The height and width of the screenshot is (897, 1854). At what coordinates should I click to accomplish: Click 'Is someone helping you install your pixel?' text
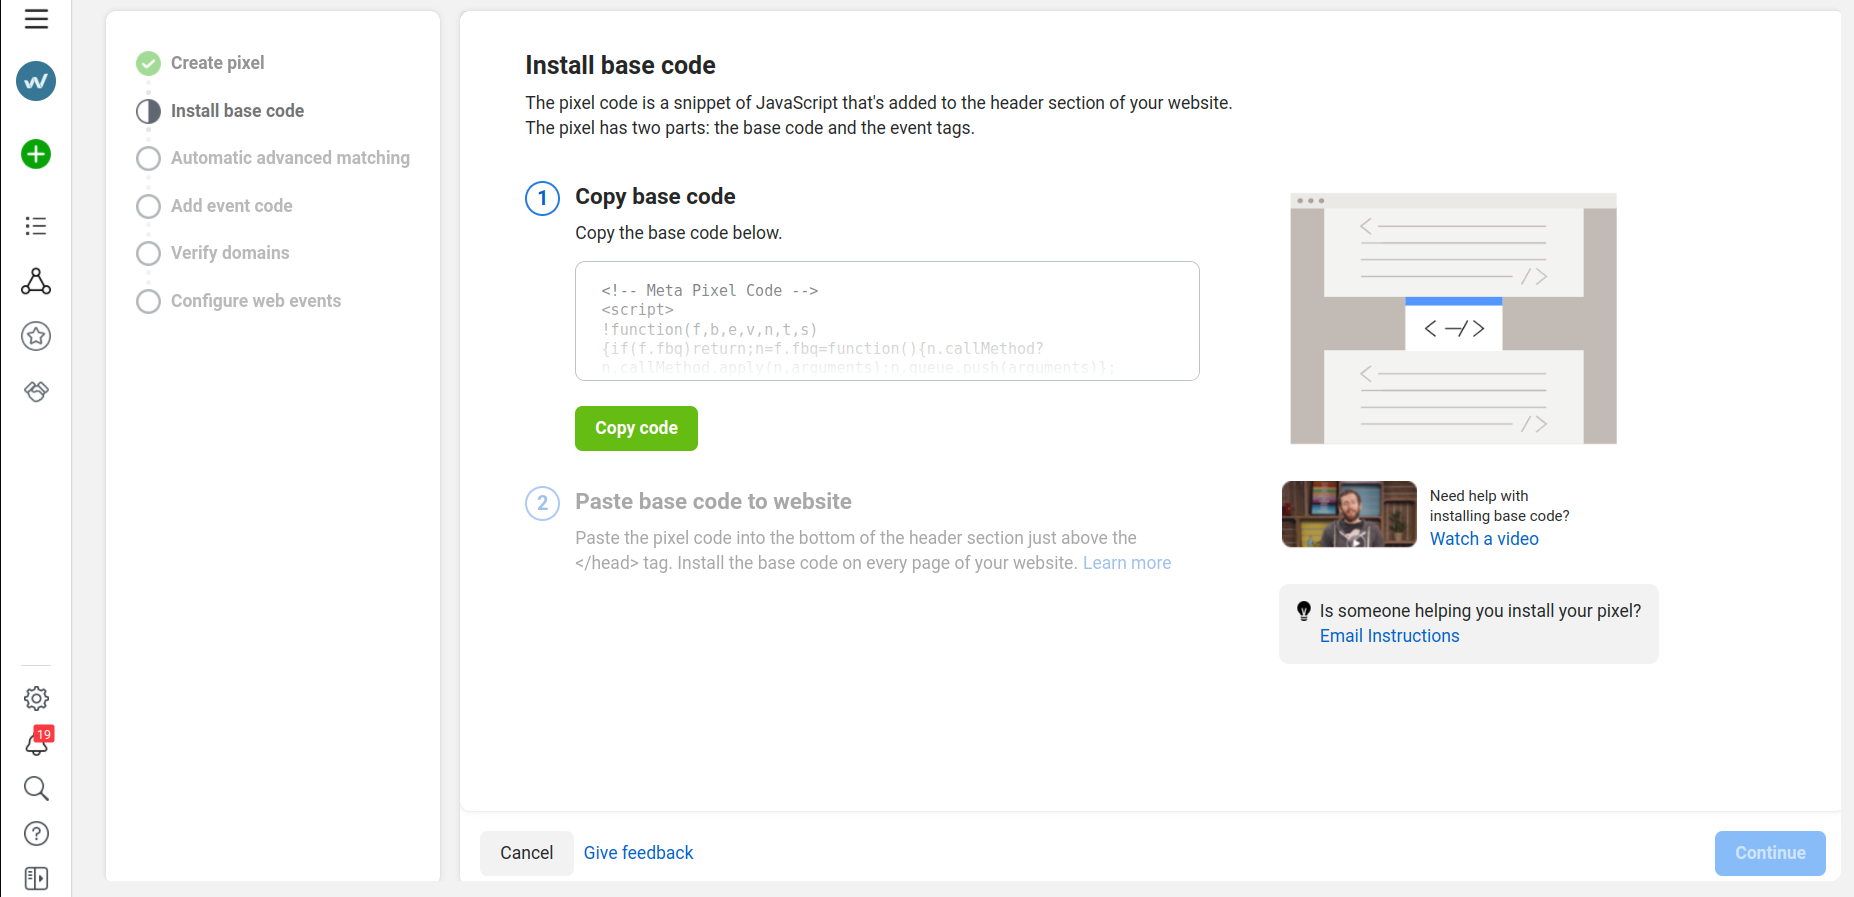pyautogui.click(x=1480, y=611)
